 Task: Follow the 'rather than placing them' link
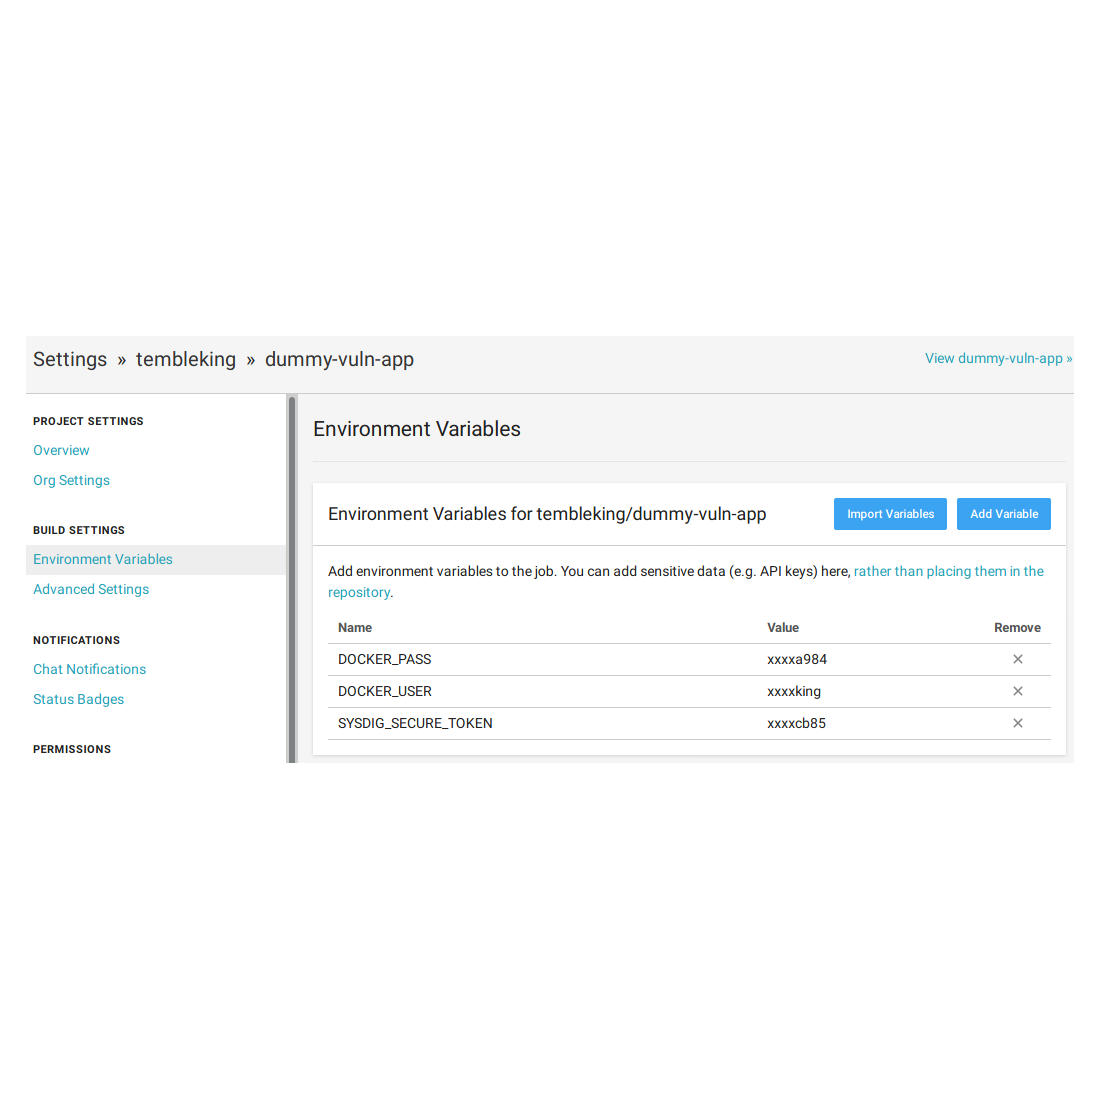tap(948, 571)
